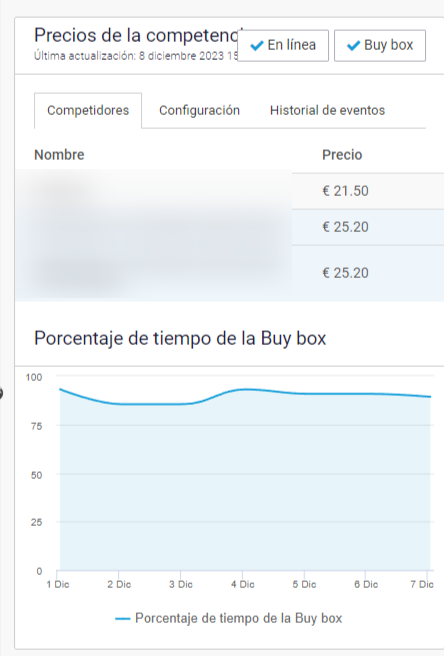The image size is (444, 656).
Task: Click the 1 Dic point on chart axis
Action: [58, 584]
